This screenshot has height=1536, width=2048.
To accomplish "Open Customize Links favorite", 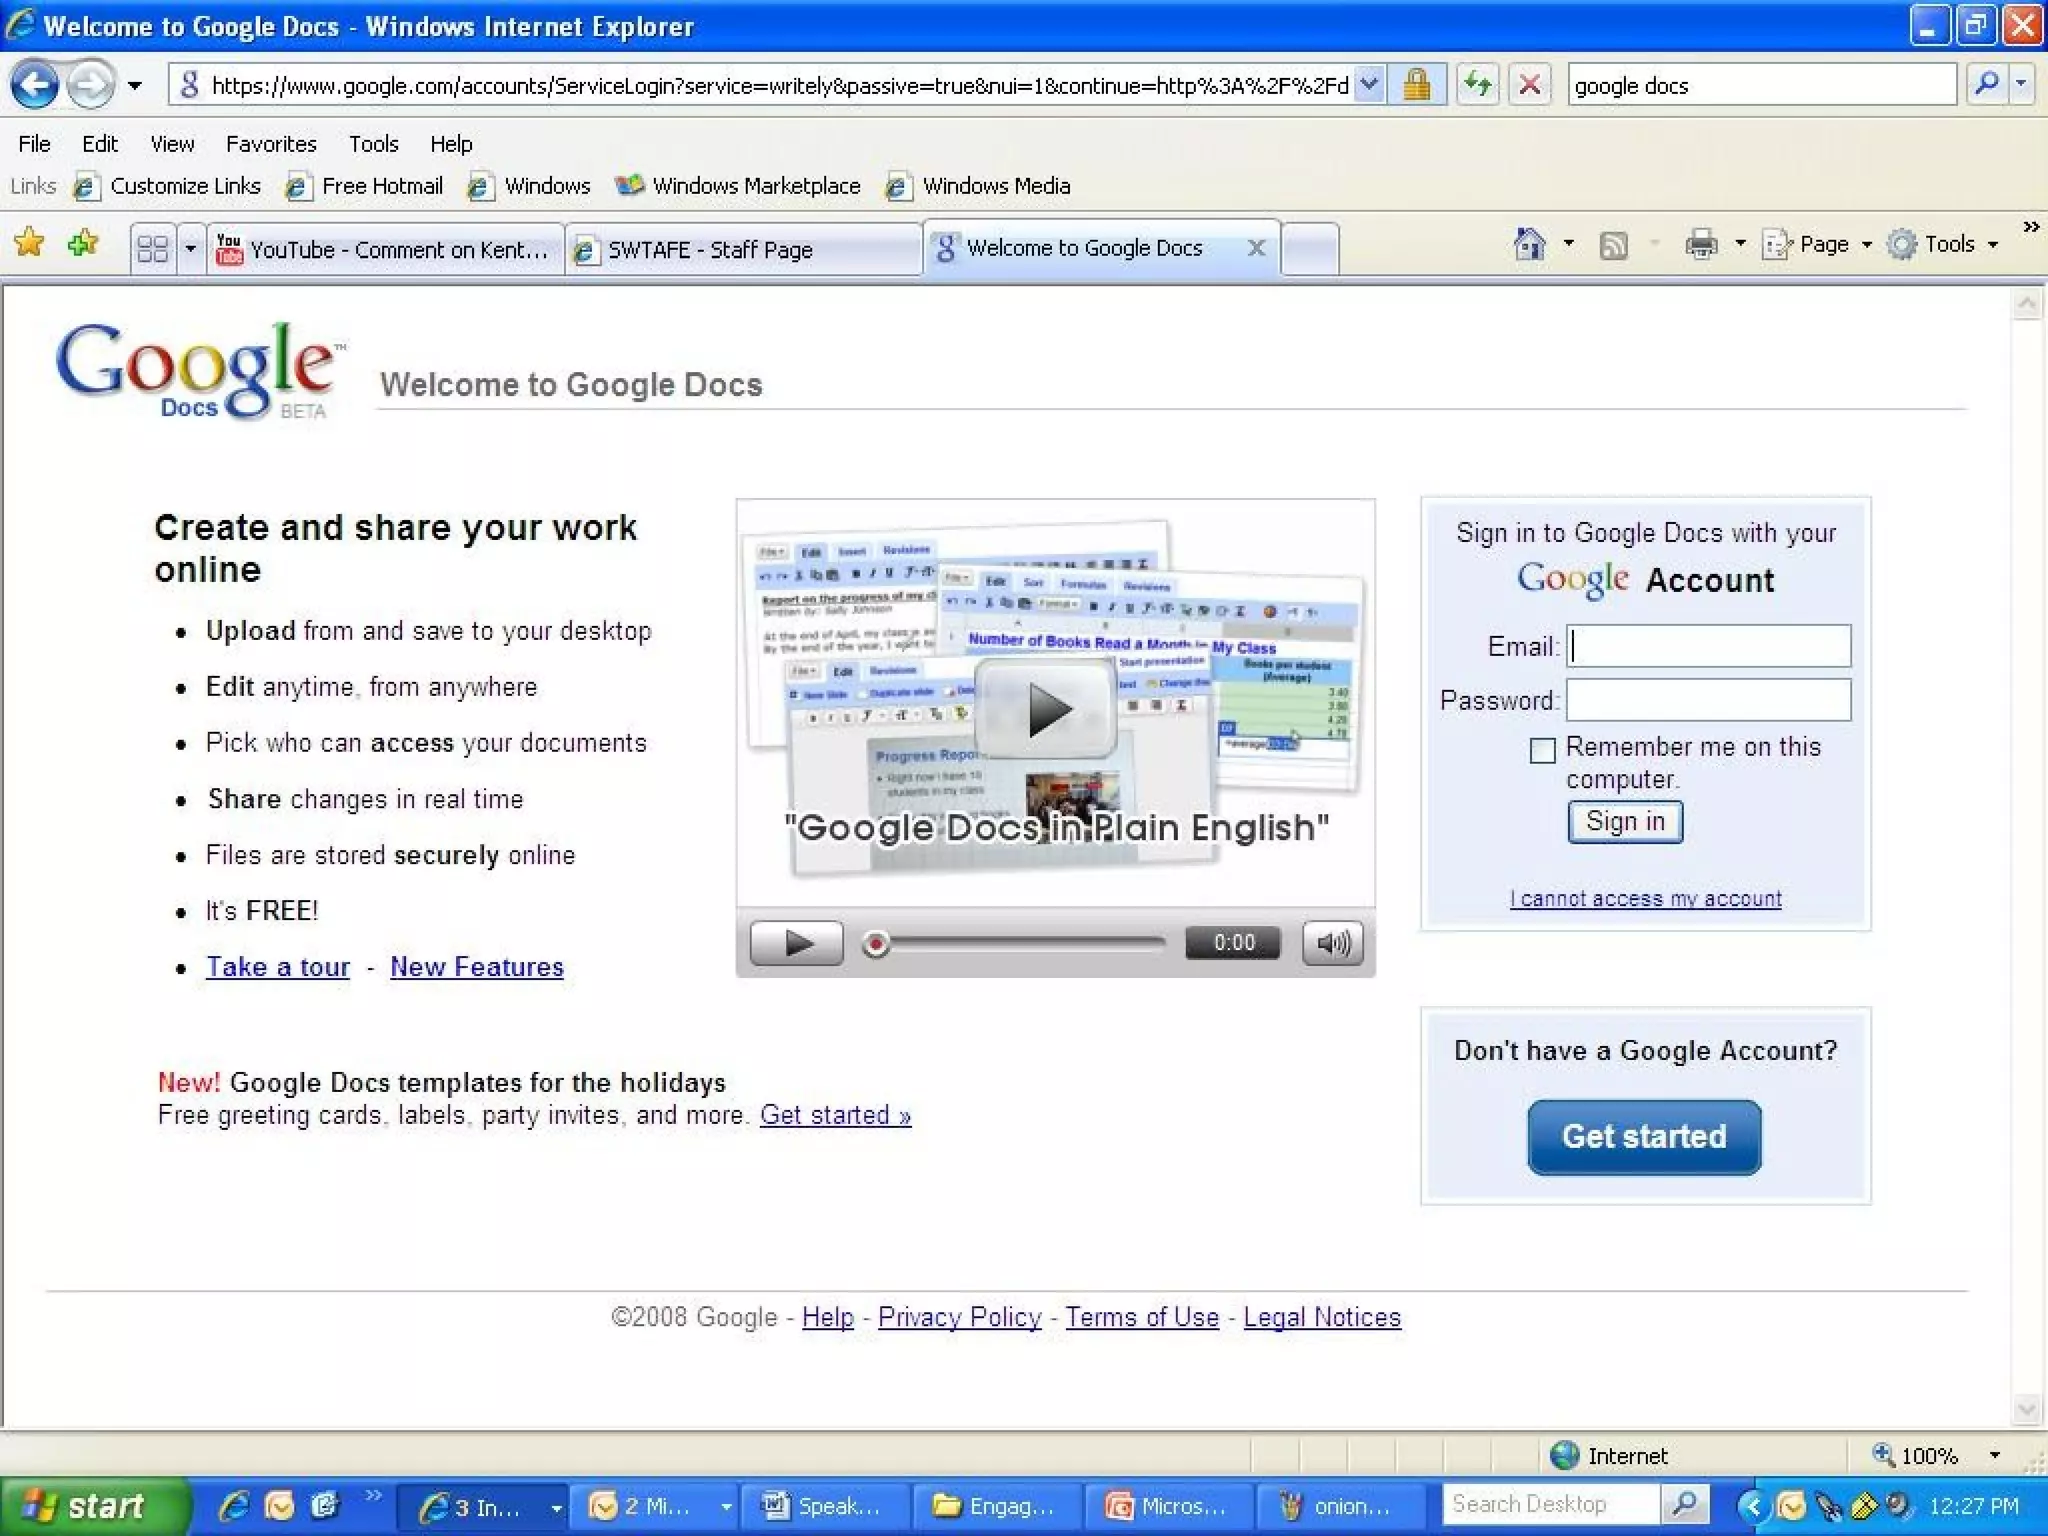I will point(168,186).
